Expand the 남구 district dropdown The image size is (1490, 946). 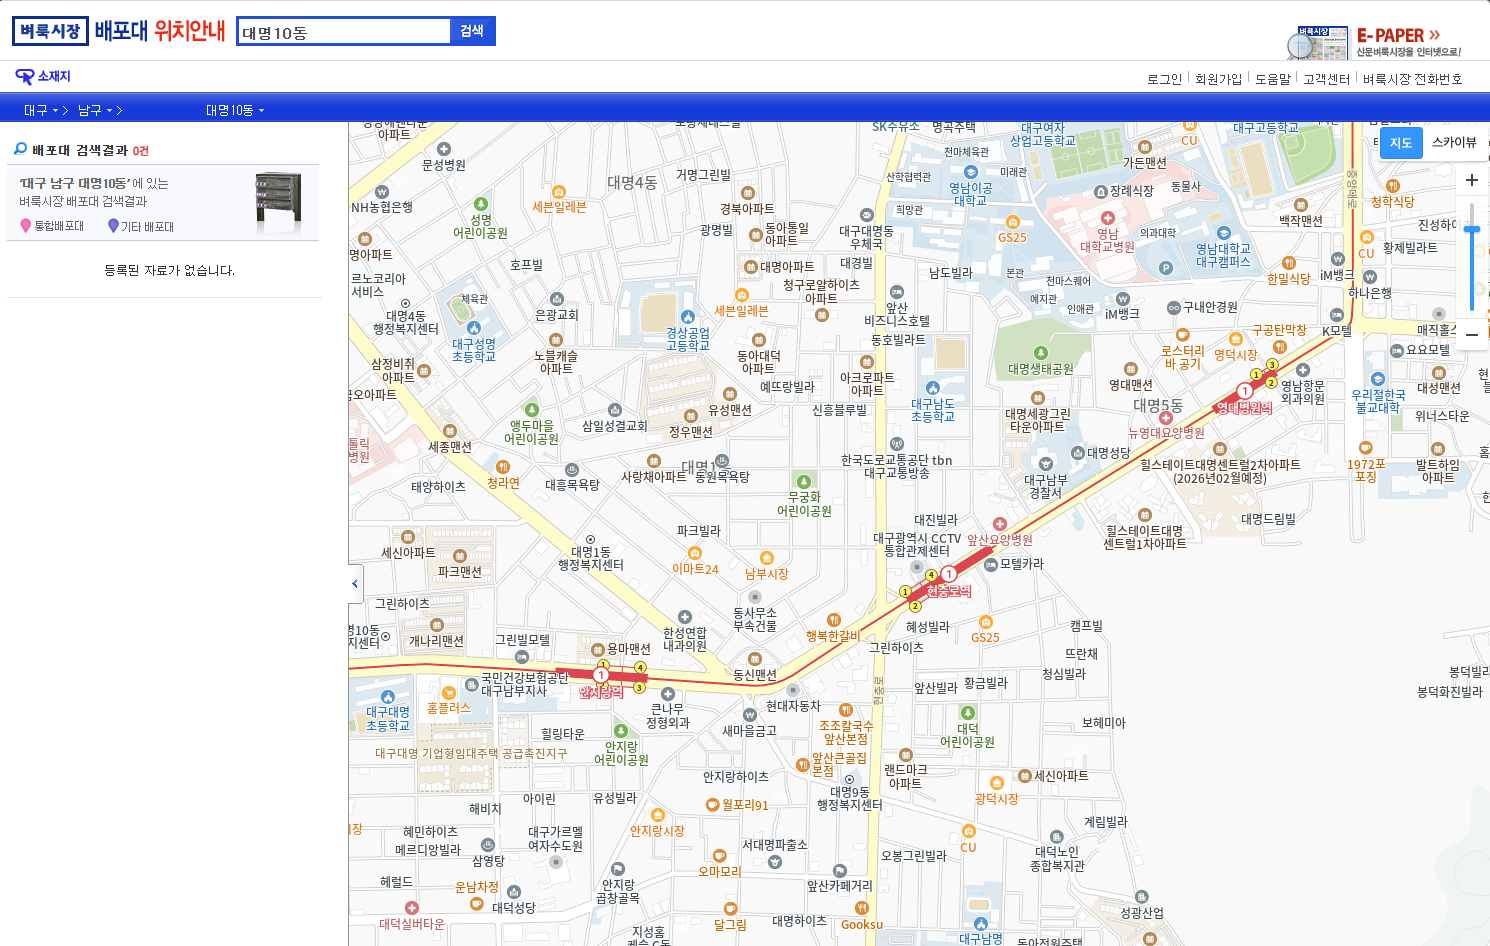pyautogui.click(x=95, y=110)
